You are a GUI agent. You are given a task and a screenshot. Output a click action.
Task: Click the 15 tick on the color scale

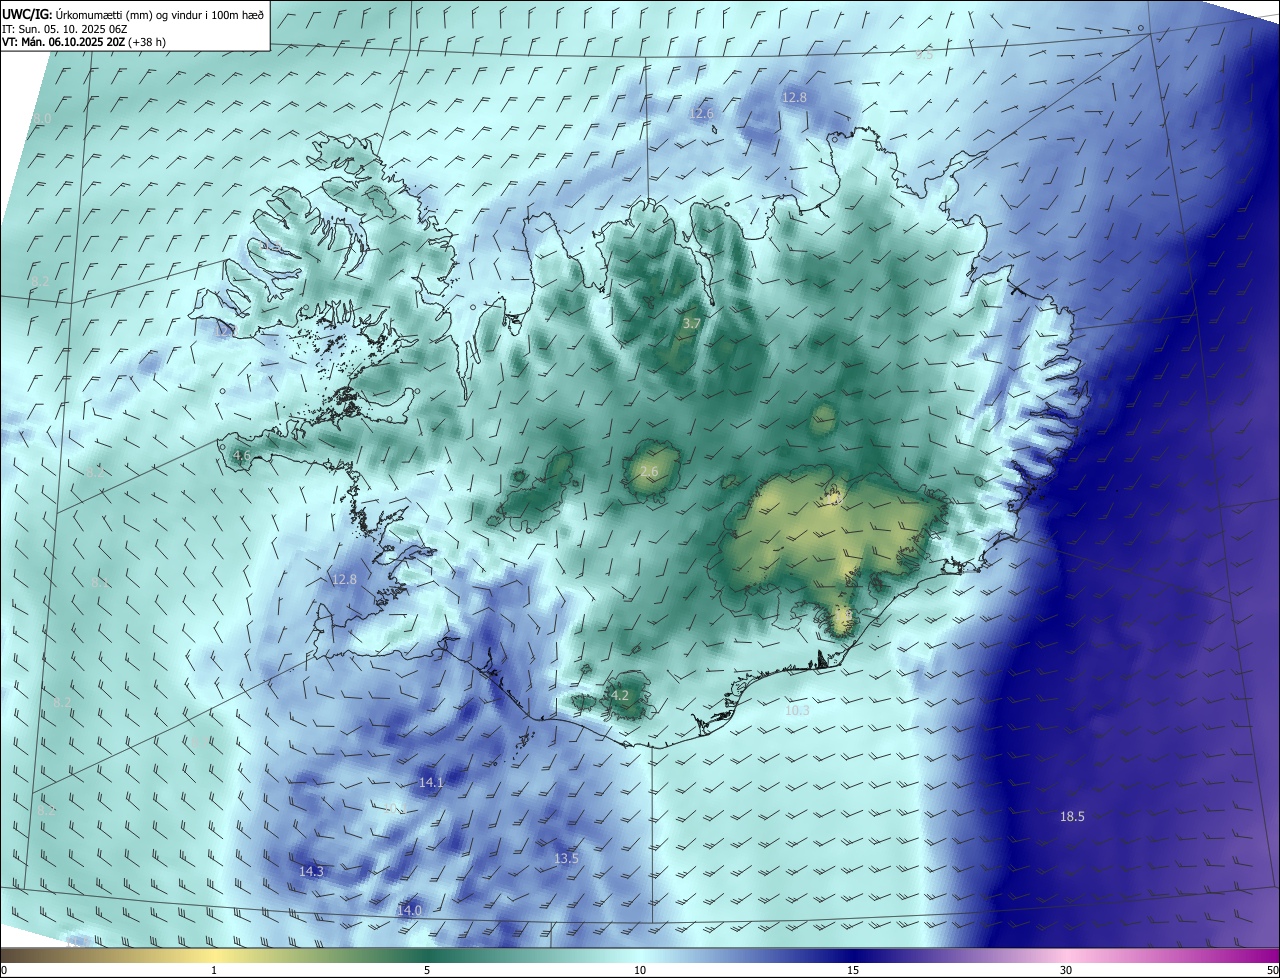pyautogui.click(x=853, y=970)
